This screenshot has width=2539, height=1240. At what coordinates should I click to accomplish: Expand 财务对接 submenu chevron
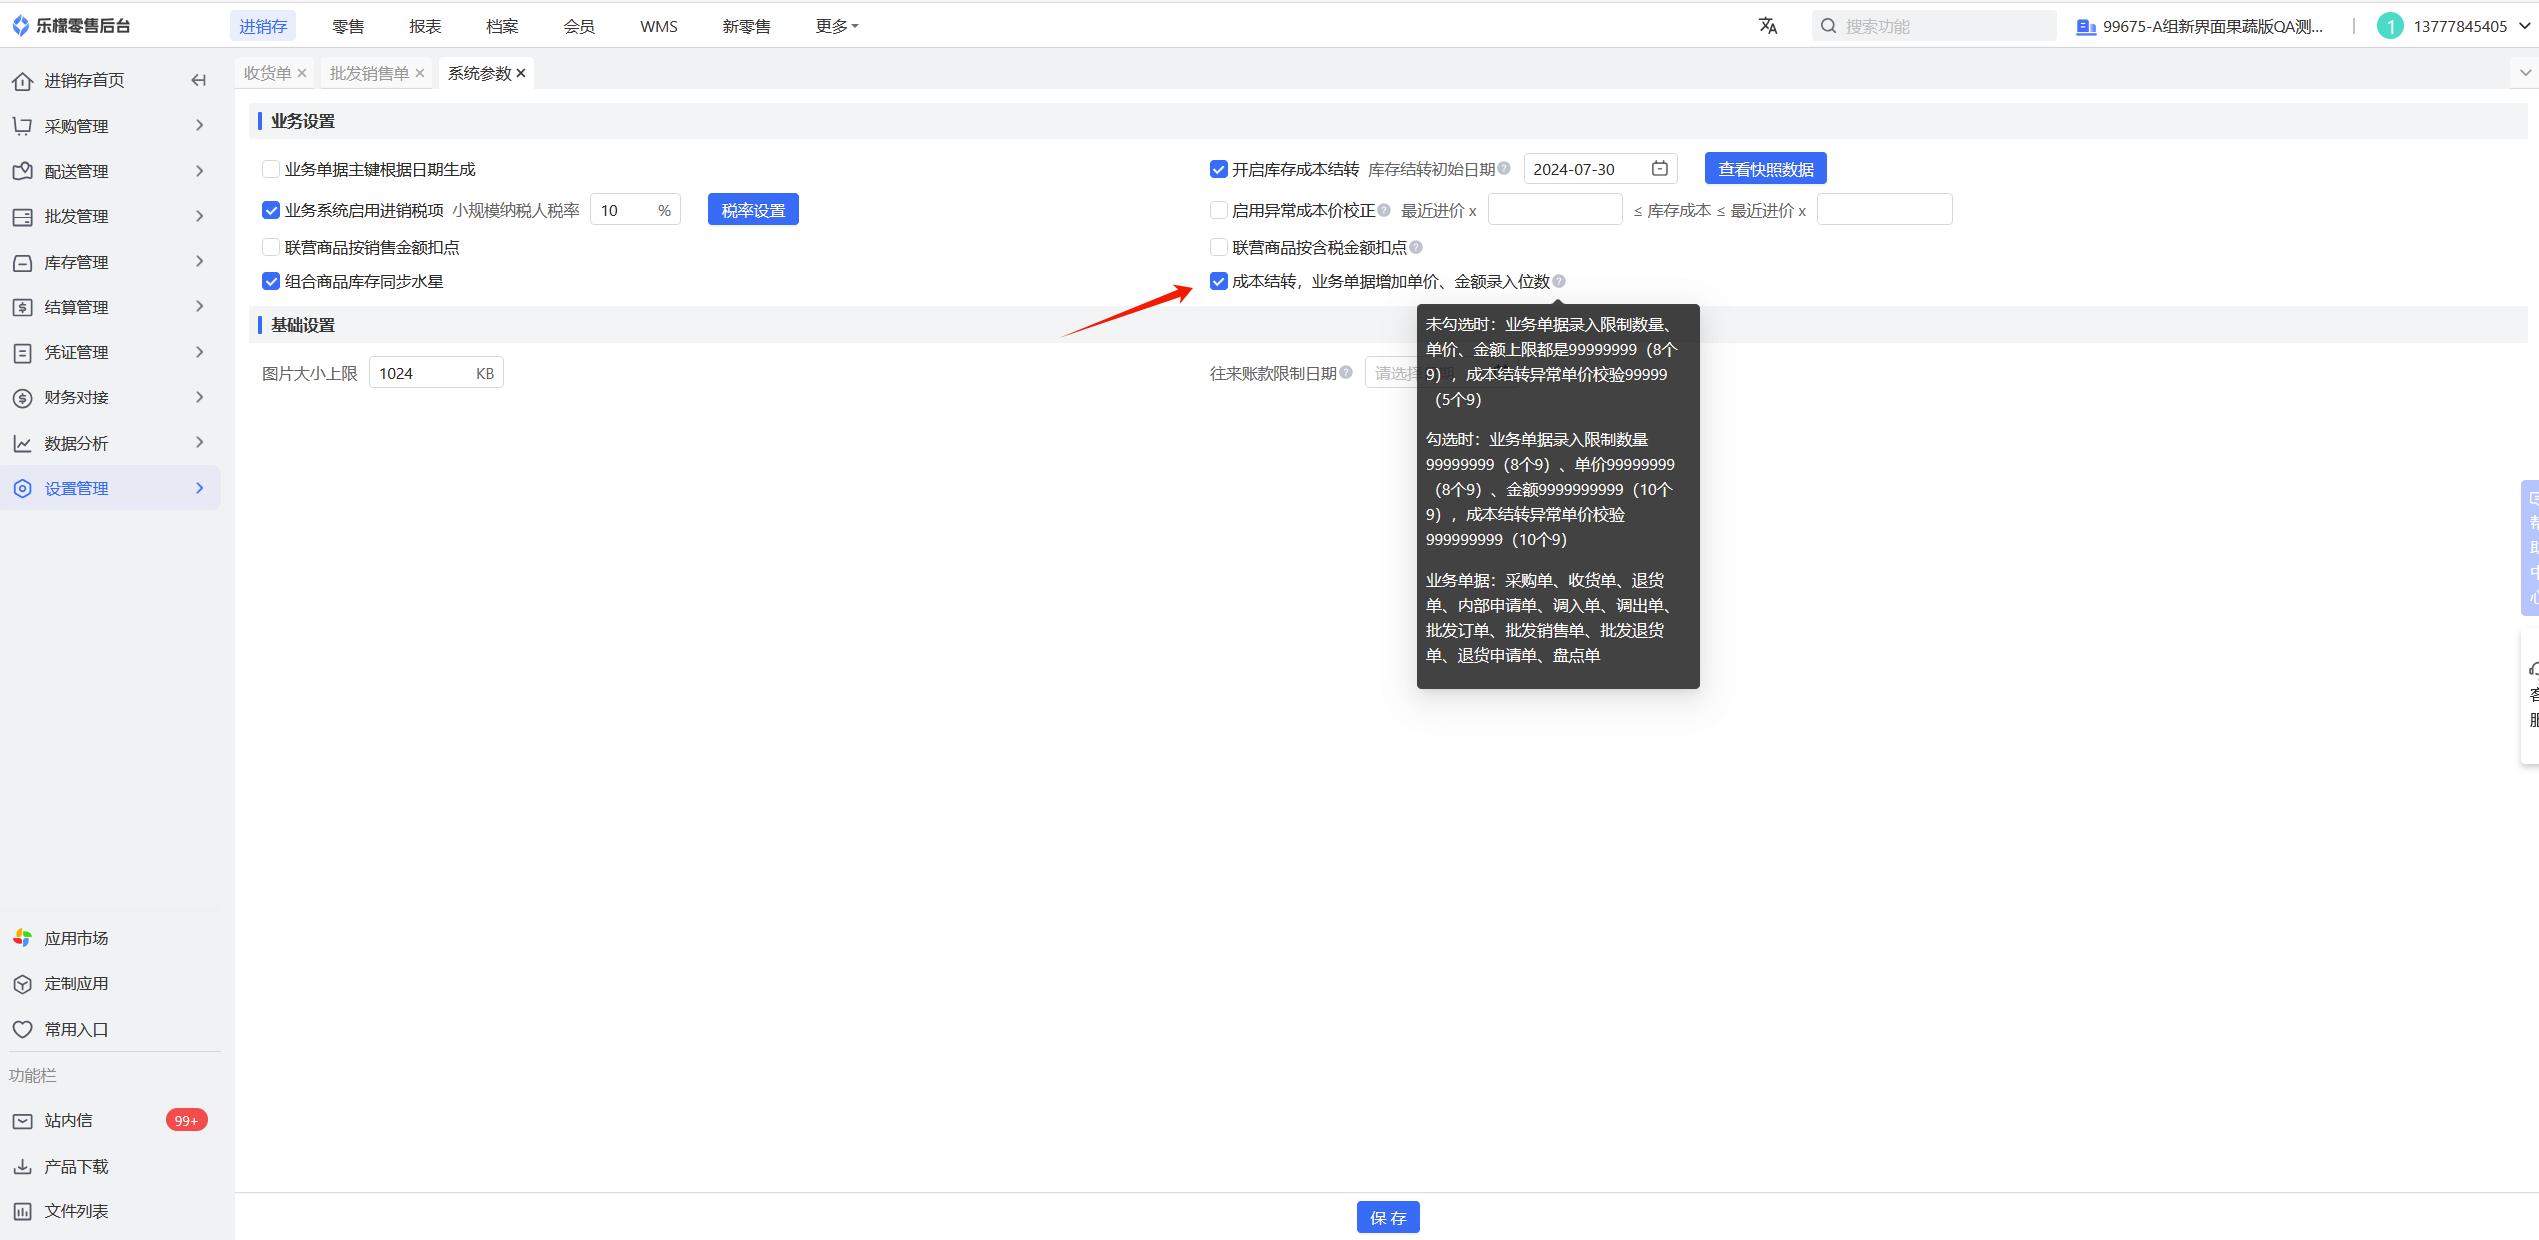200,397
